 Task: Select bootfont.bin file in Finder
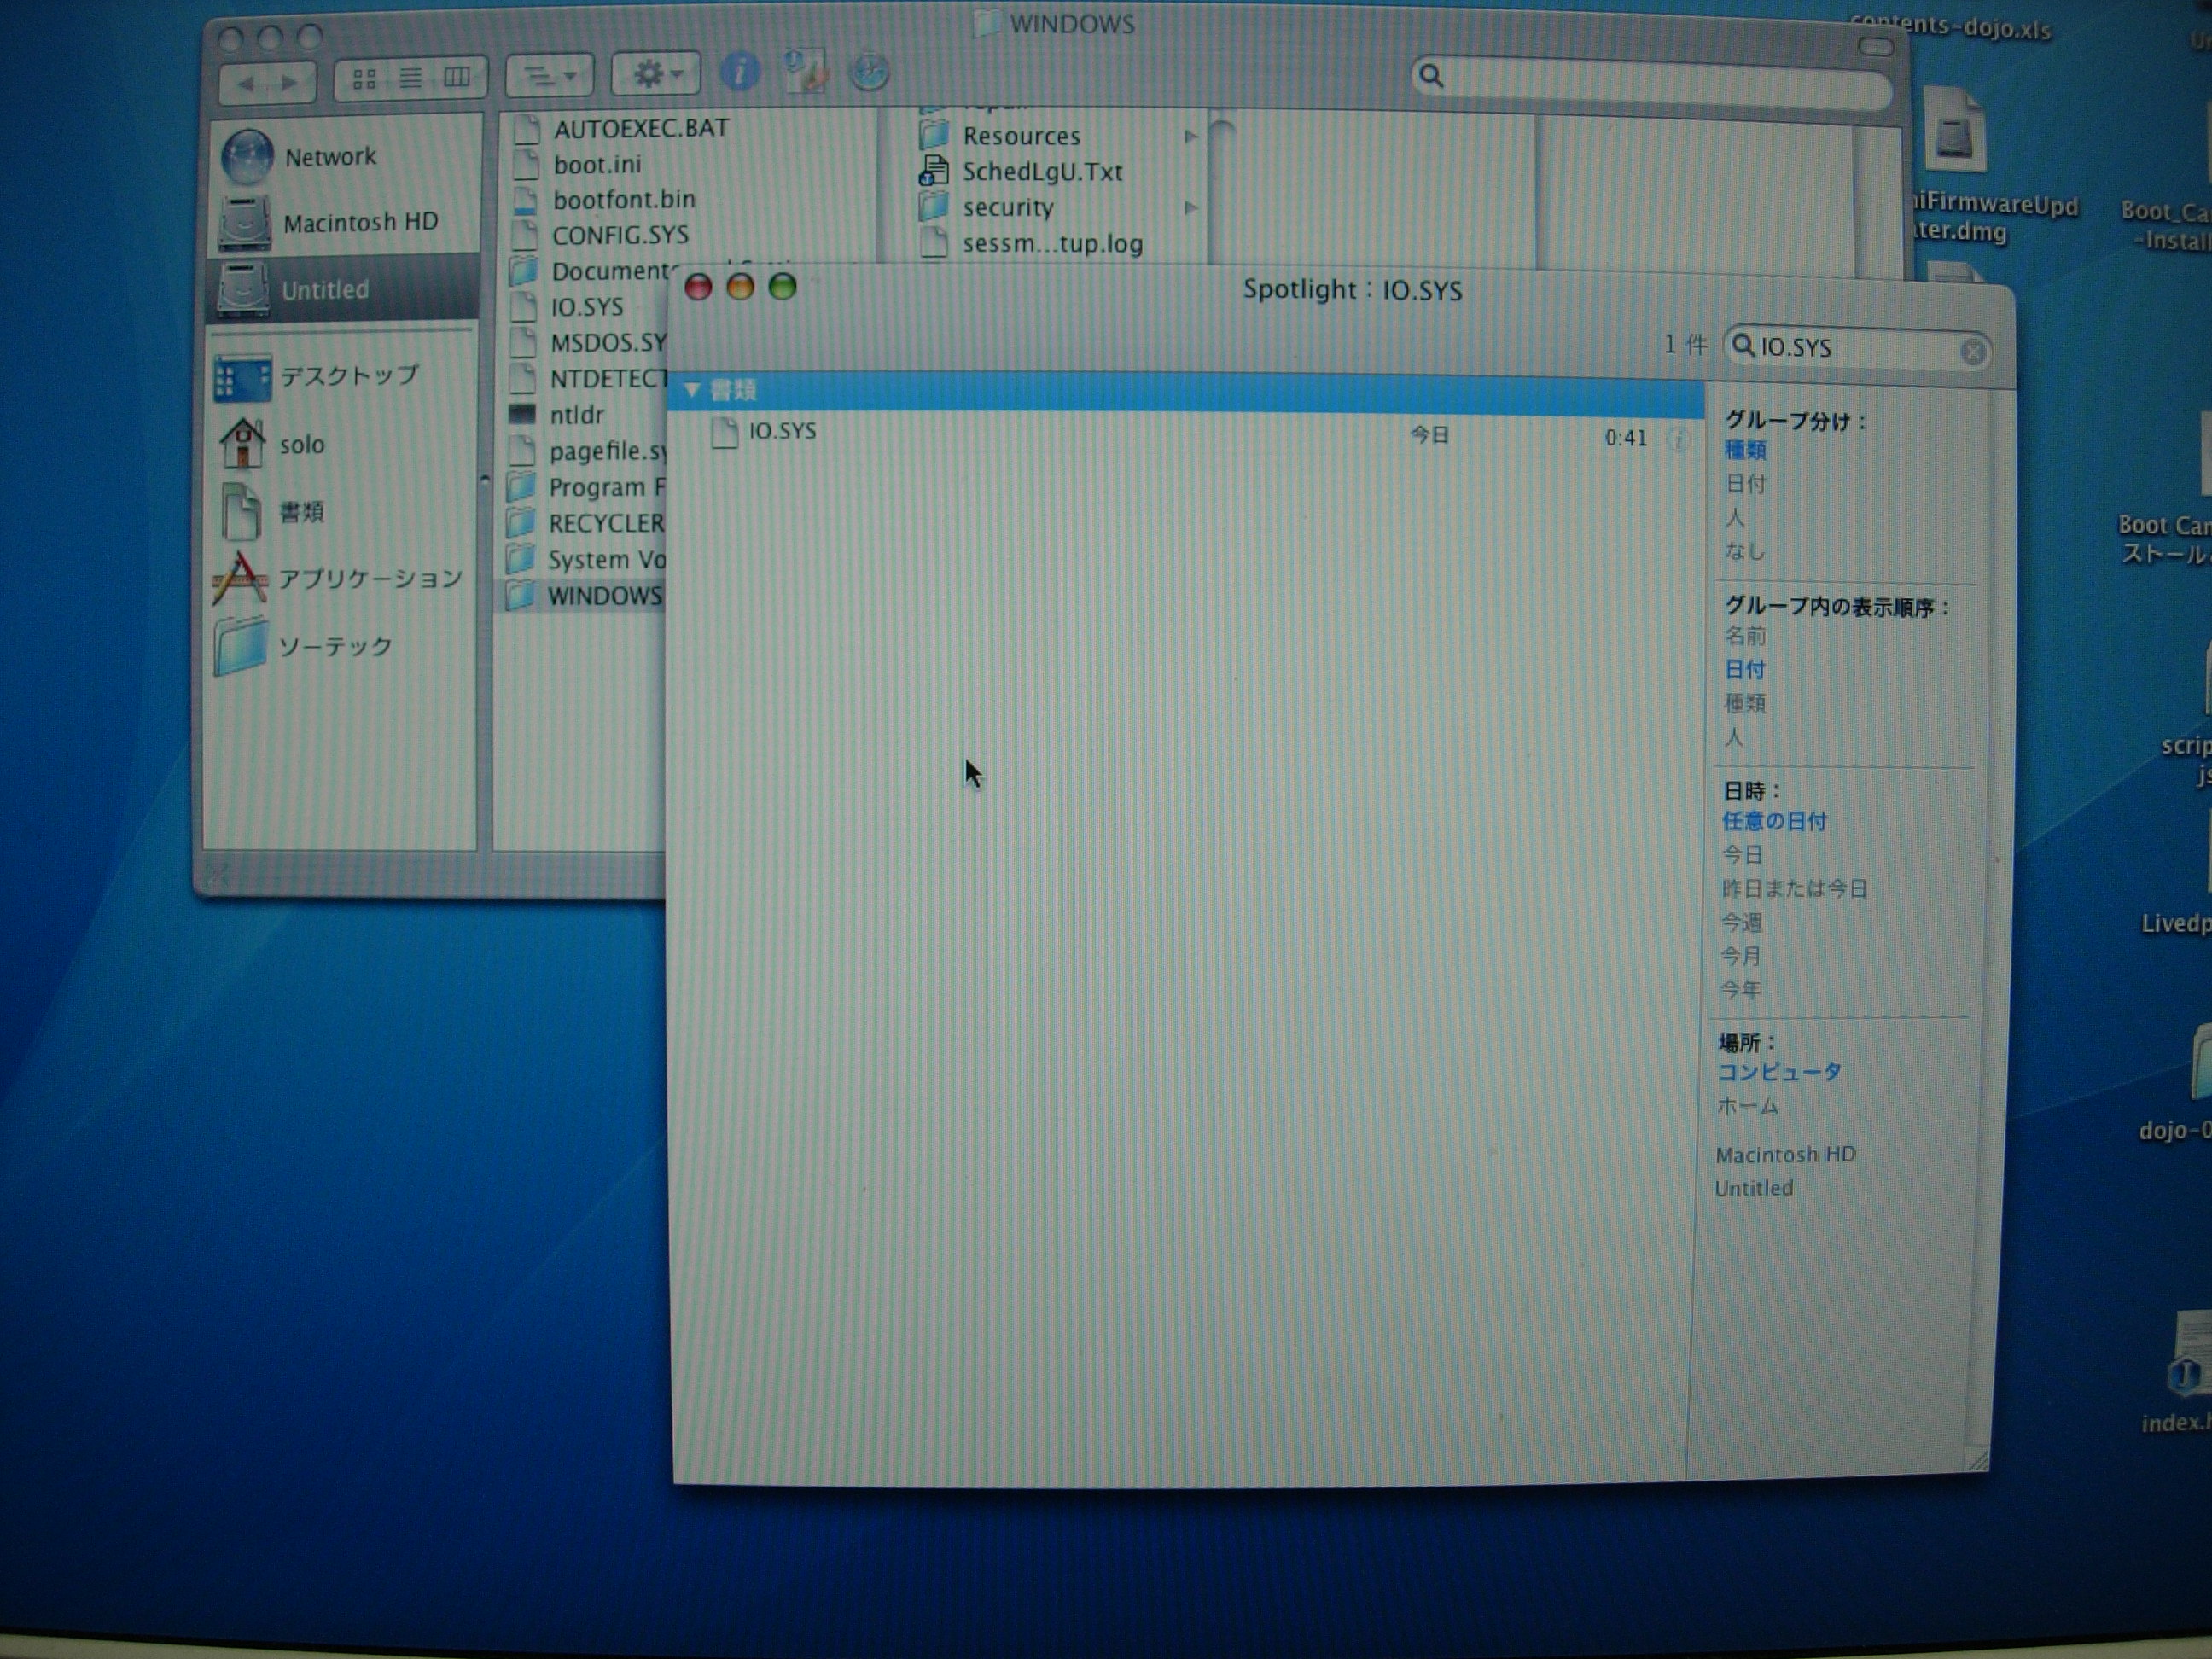(624, 200)
